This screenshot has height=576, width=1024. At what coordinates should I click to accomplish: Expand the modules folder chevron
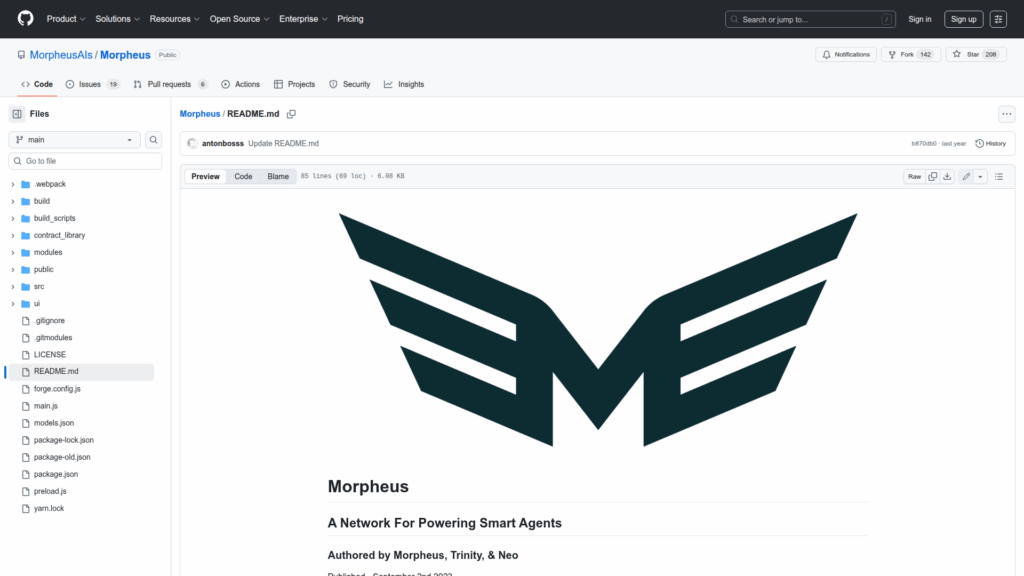(x=13, y=252)
